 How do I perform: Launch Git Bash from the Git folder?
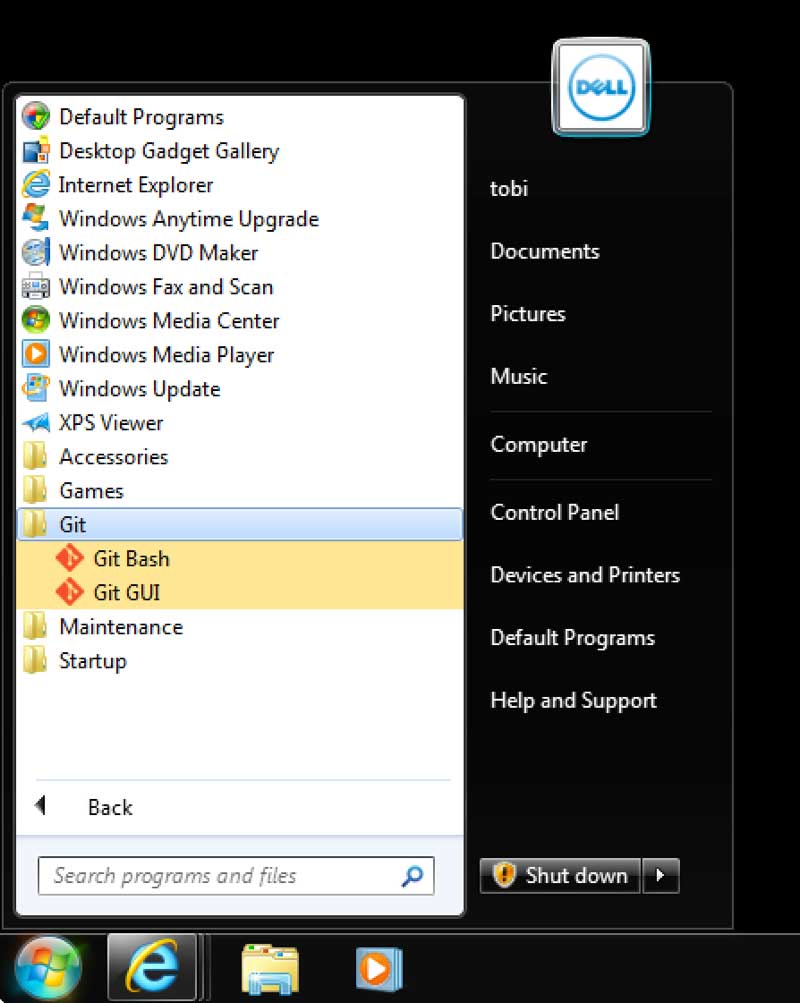coord(130,559)
